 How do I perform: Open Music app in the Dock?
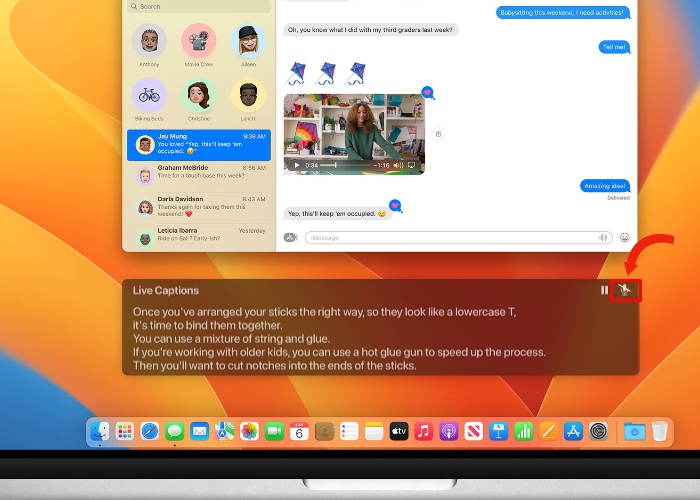(x=424, y=432)
